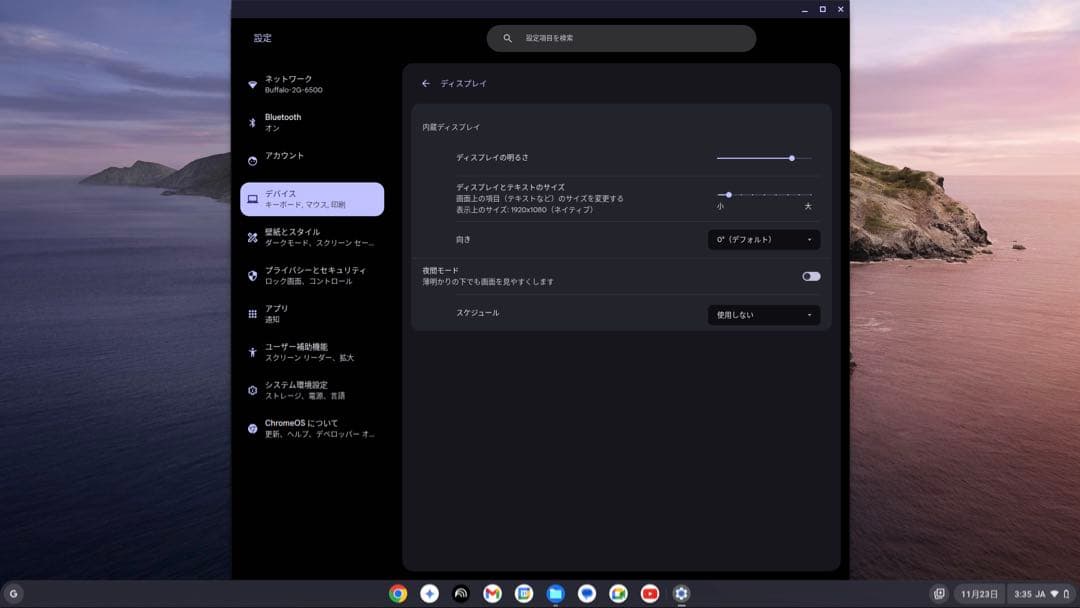Viewport: 1080px width, 608px height.
Task: Open Gmail from the shelf
Action: pyautogui.click(x=492, y=593)
